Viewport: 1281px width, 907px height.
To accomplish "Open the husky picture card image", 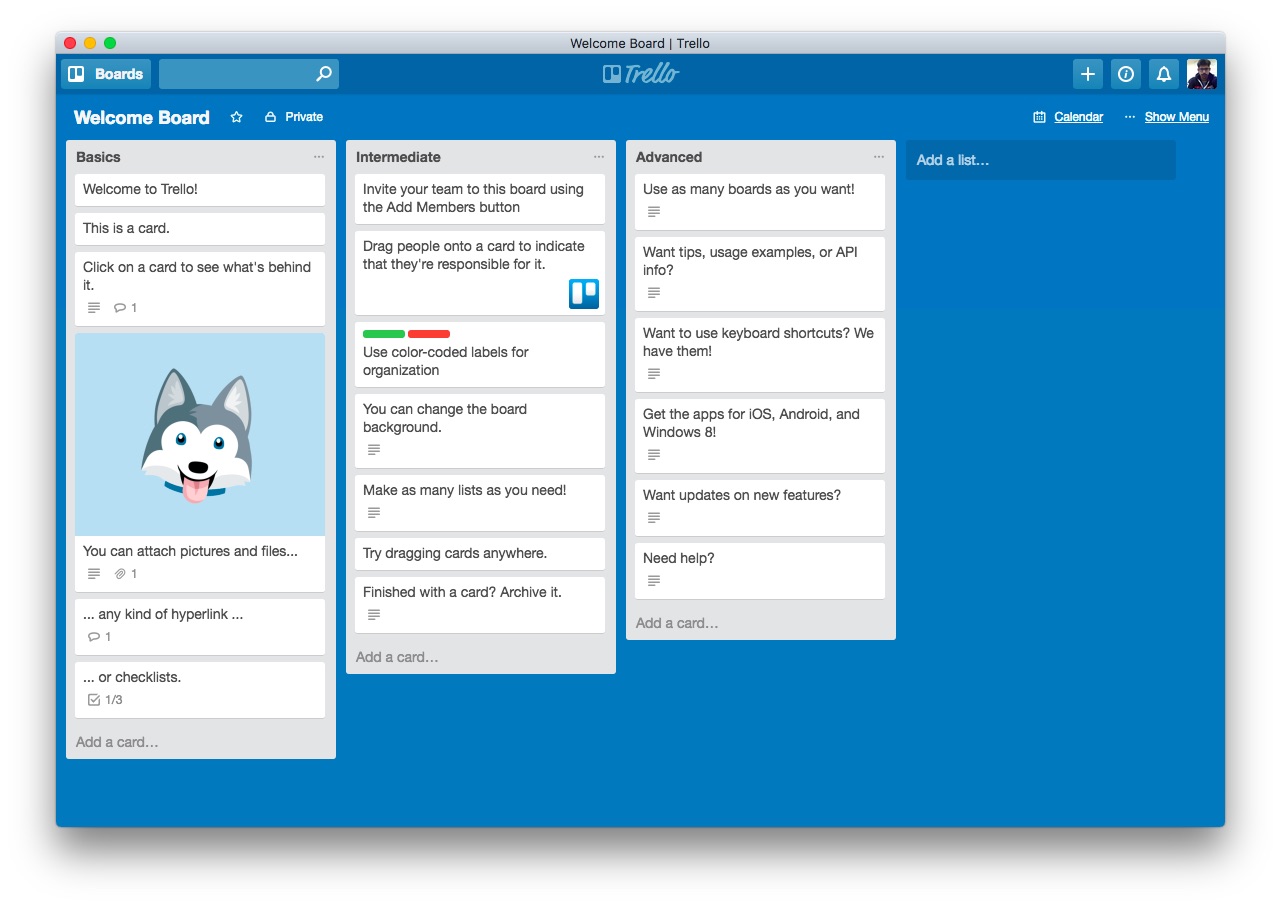I will point(200,434).
